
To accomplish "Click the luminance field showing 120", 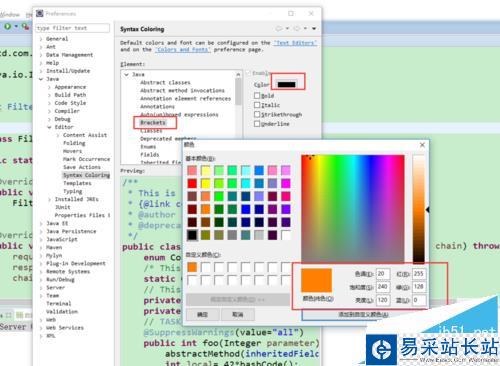I will coord(383,300).
